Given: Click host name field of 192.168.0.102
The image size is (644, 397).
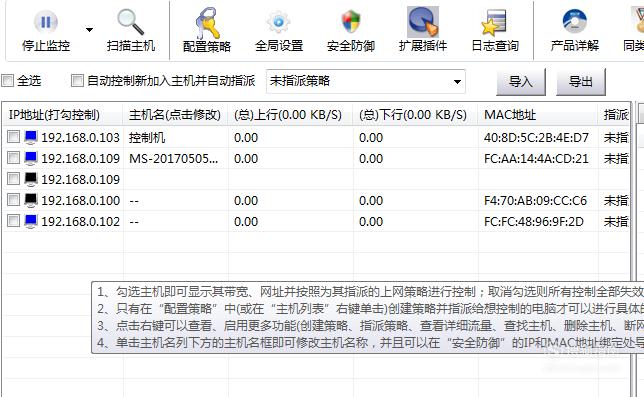Looking at the screenshot, I should (176, 221).
